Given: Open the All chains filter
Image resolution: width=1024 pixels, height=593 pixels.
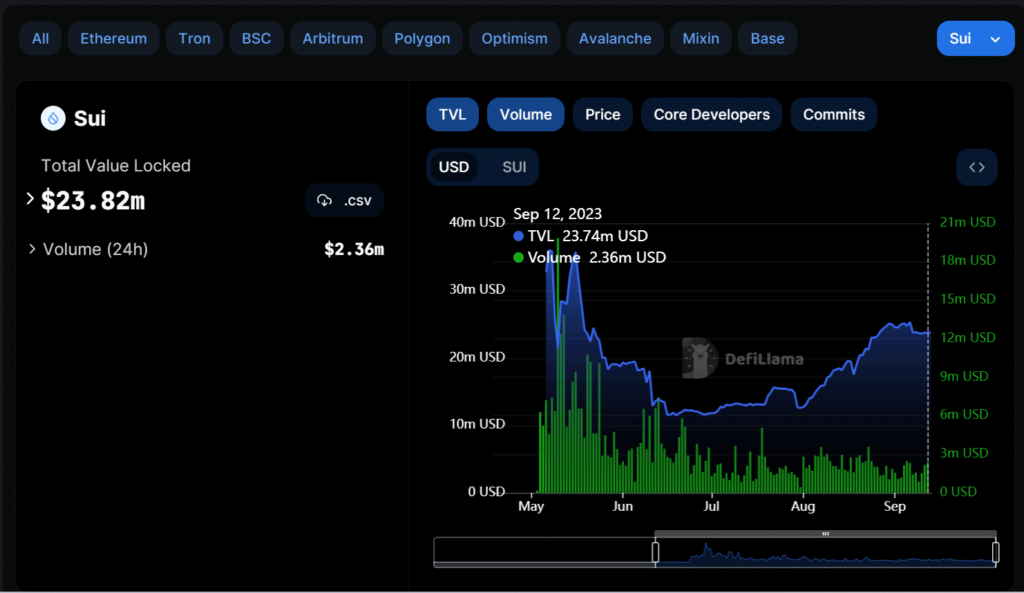Looking at the screenshot, I should [x=40, y=38].
